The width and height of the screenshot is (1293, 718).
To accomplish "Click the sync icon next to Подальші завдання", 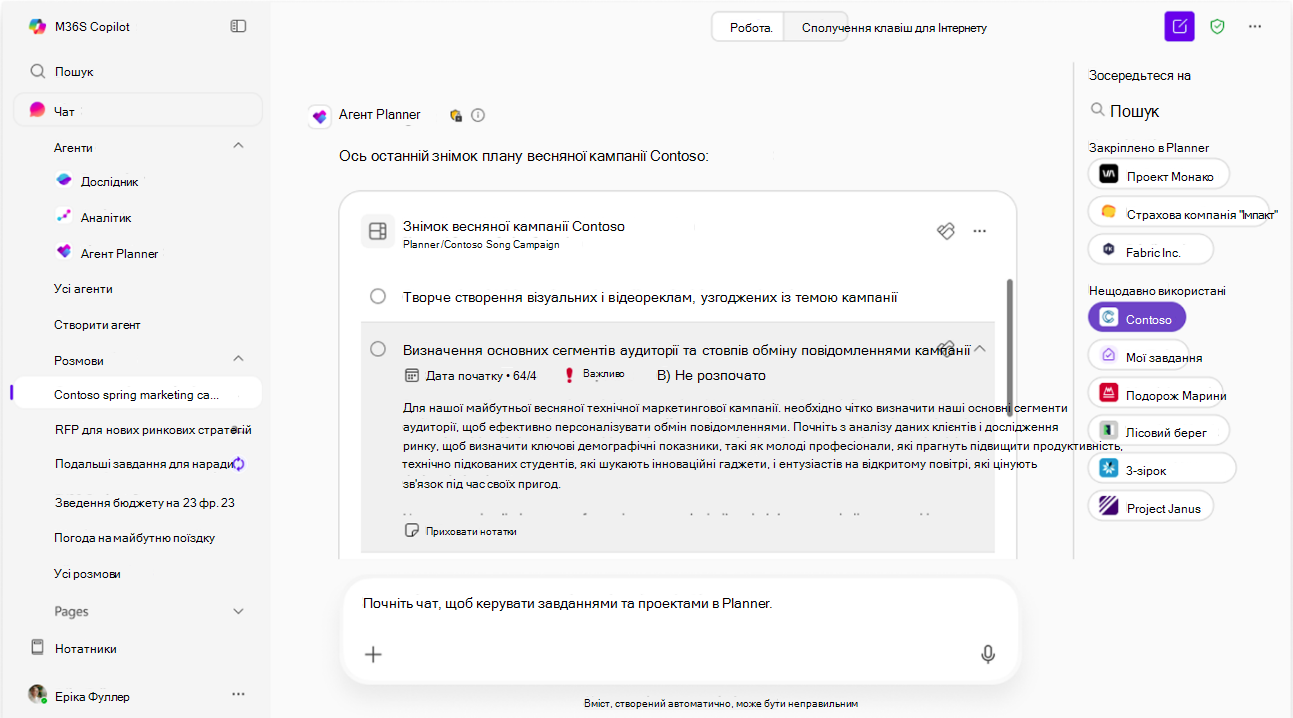I will pos(238,464).
